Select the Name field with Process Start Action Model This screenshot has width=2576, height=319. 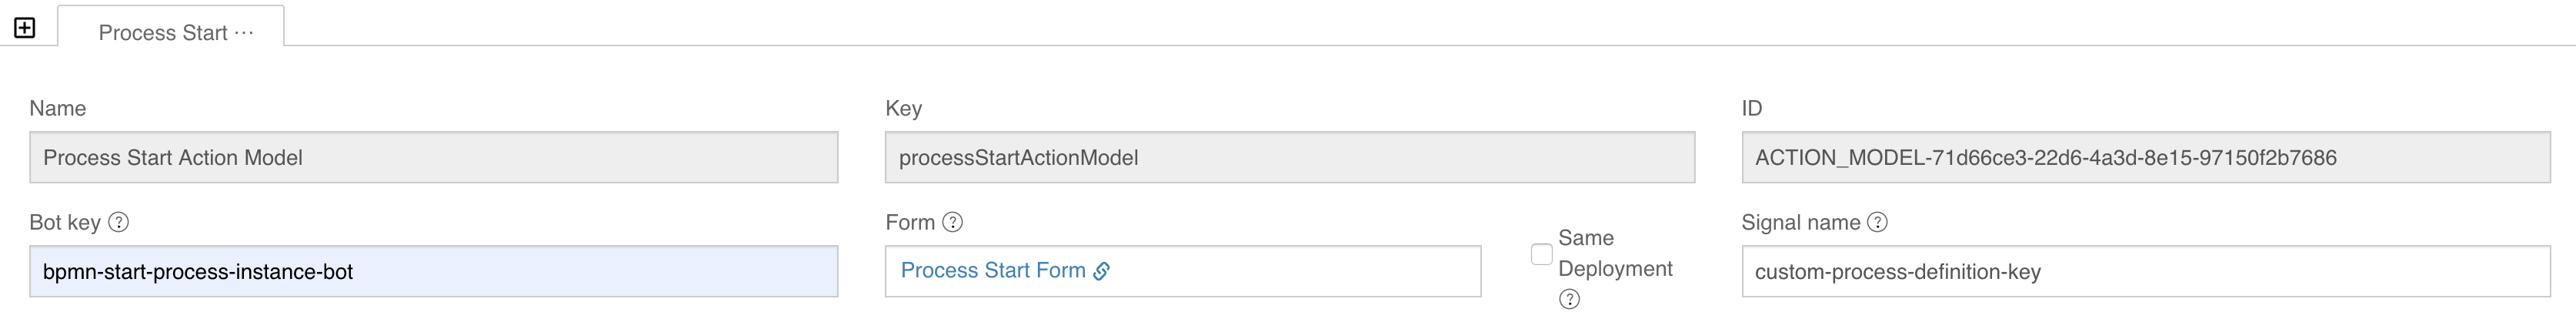click(x=433, y=158)
